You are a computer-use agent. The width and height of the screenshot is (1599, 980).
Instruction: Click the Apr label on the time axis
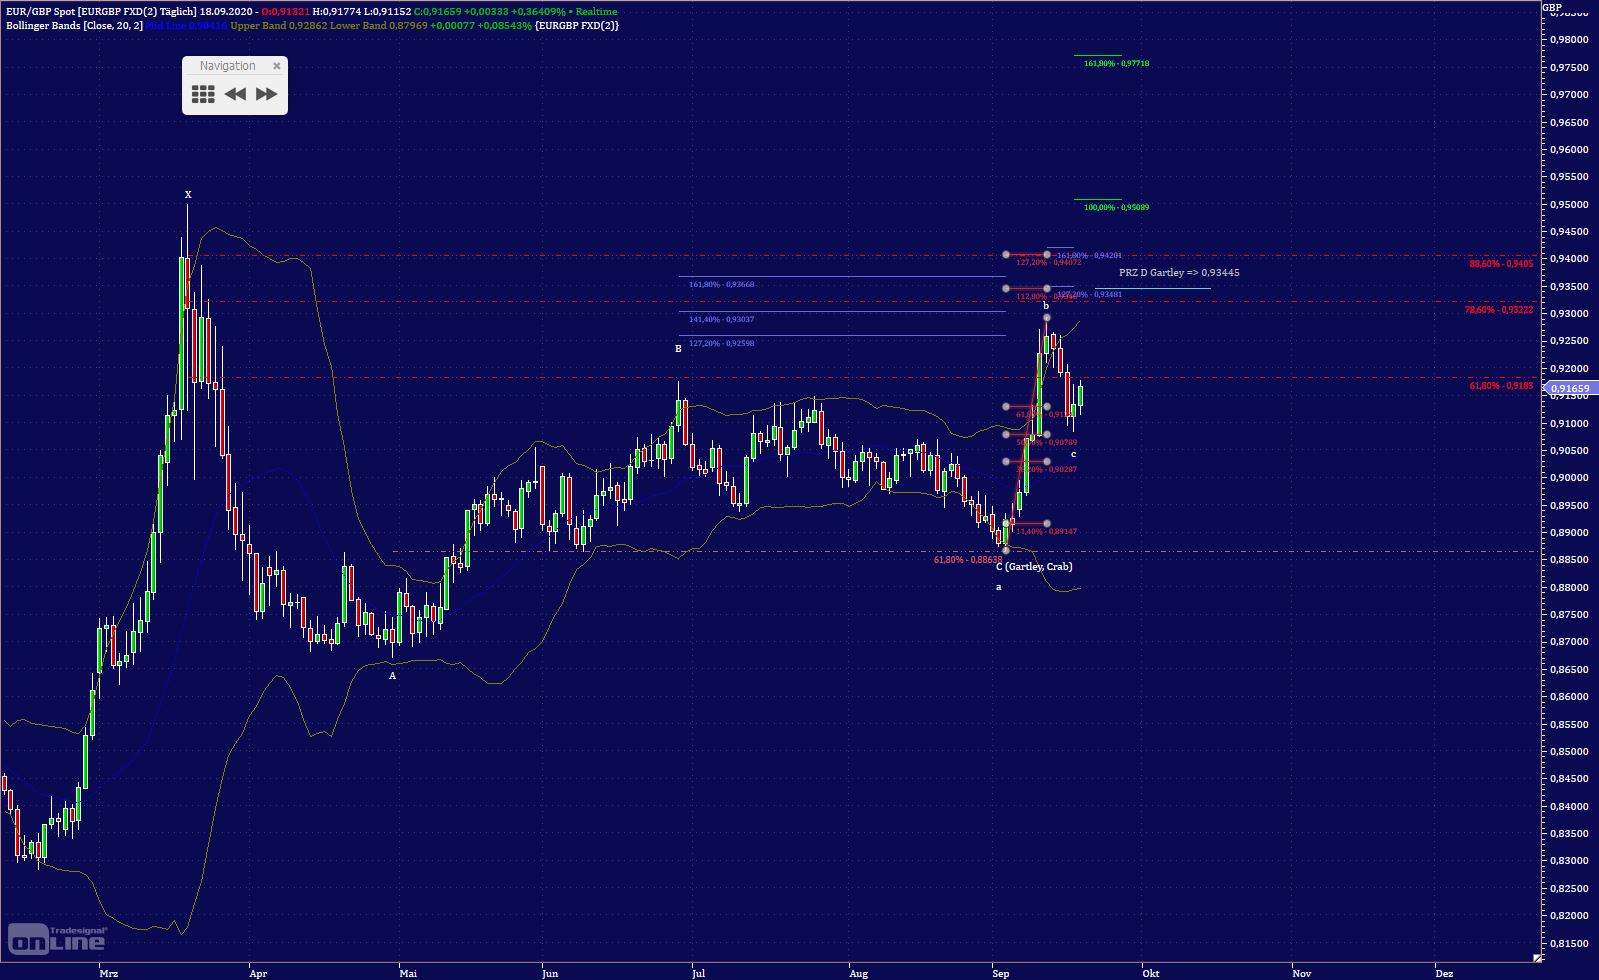[258, 972]
